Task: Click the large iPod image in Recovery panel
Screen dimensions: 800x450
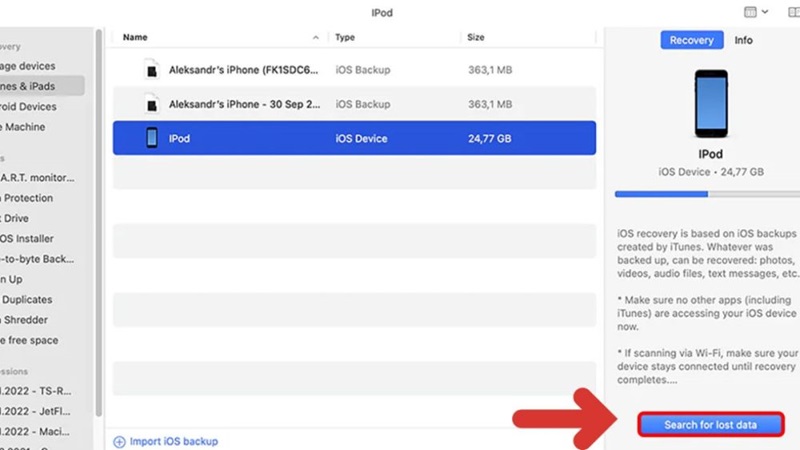Action: click(710, 106)
